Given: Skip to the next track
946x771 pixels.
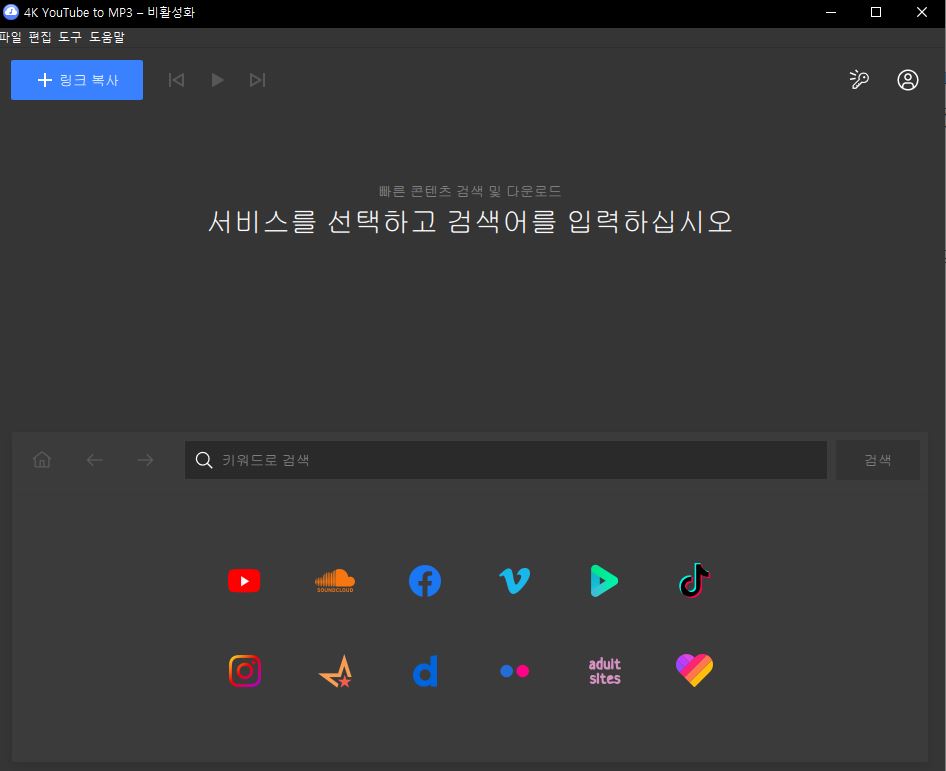Looking at the screenshot, I should 258,80.
